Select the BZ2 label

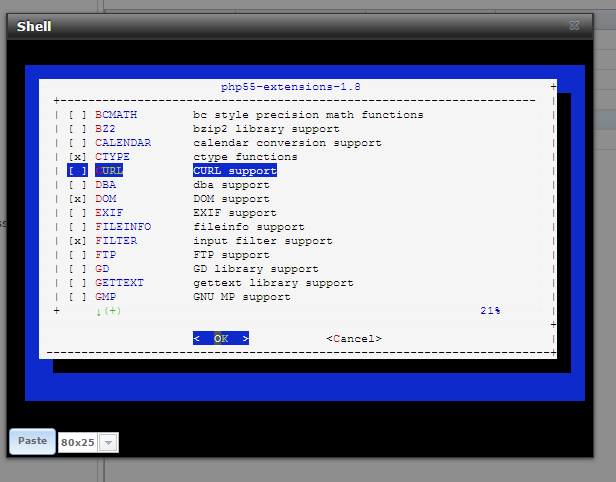click(105, 129)
